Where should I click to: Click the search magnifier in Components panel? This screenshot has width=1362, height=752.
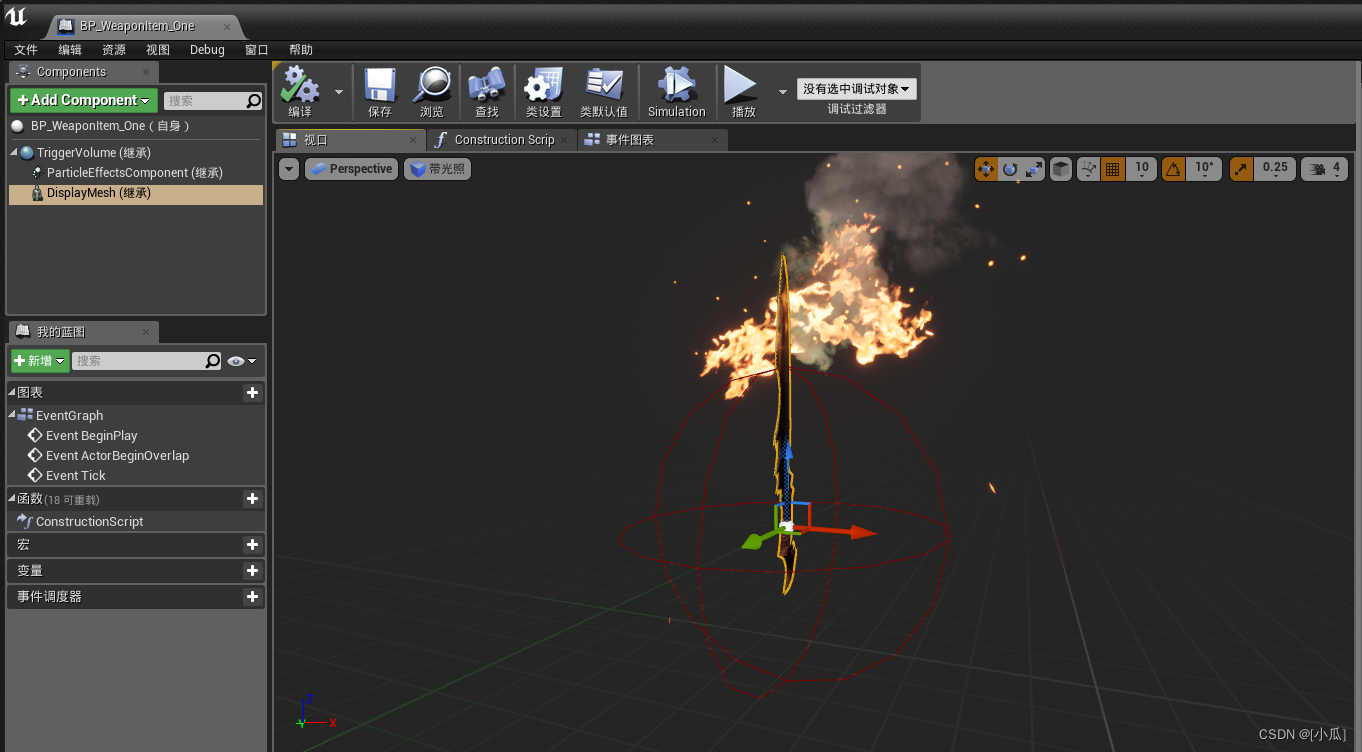(x=253, y=101)
